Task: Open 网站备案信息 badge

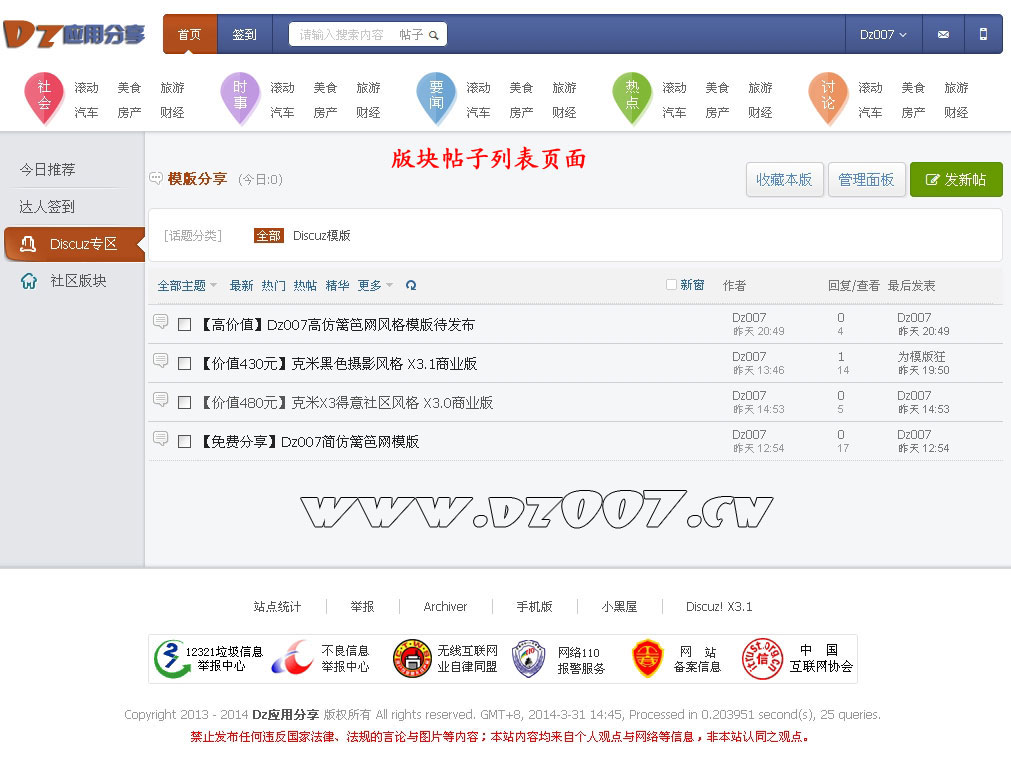Action: tap(676, 659)
